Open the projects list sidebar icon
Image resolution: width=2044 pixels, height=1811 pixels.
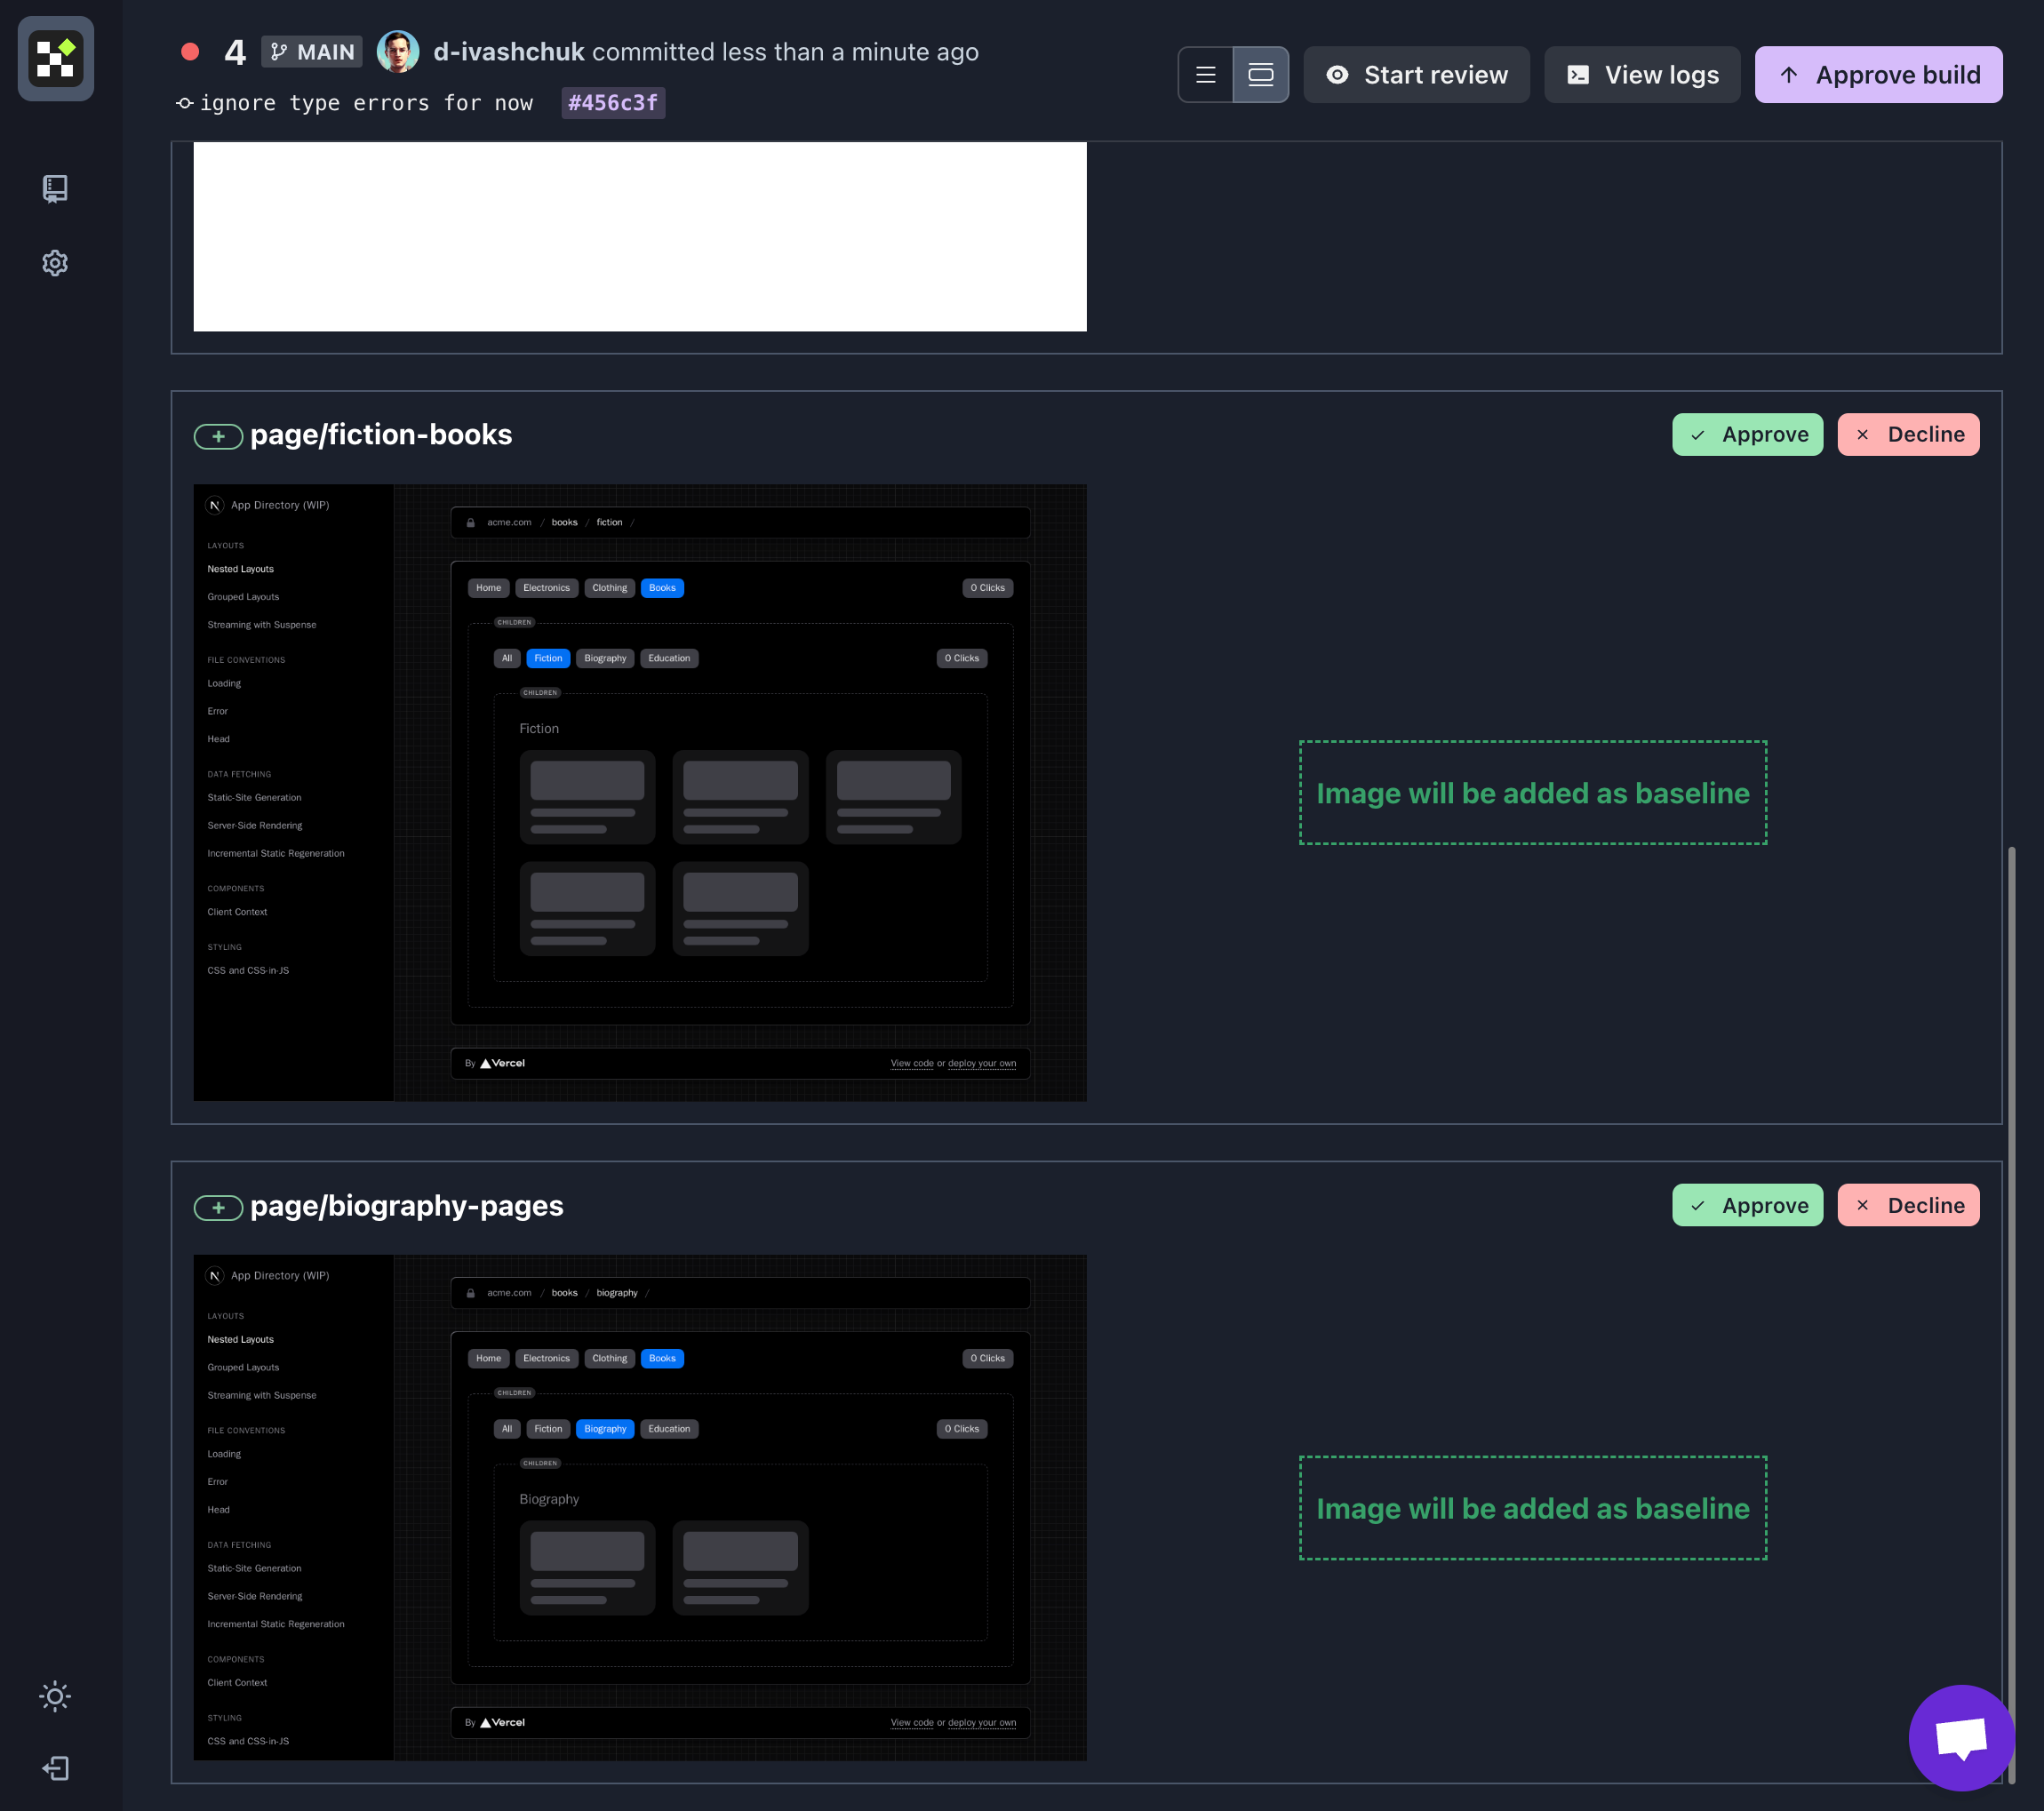click(55, 188)
